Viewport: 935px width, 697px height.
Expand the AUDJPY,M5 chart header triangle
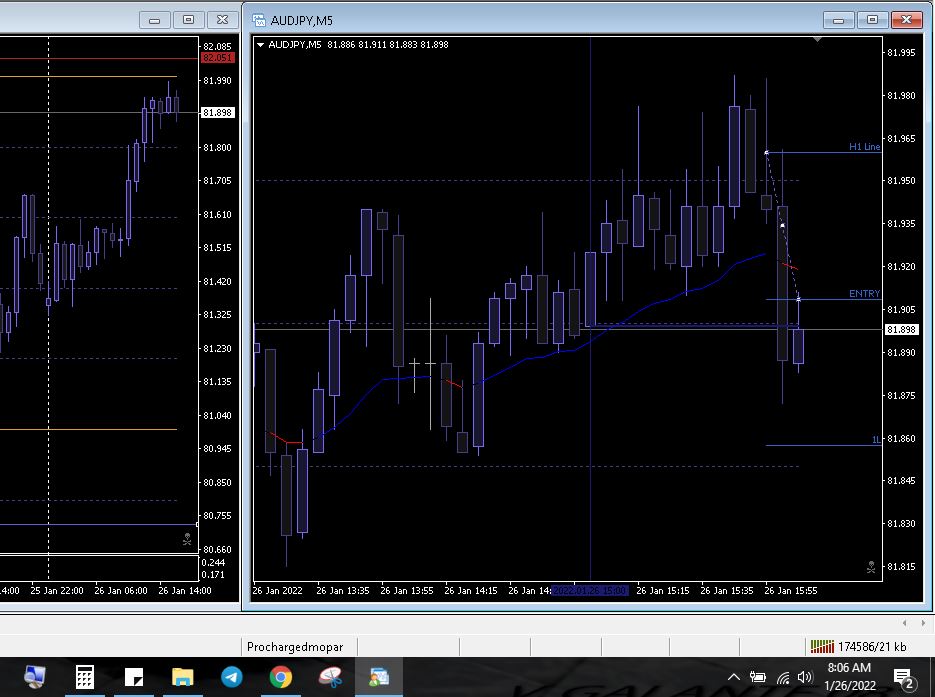pyautogui.click(x=261, y=44)
